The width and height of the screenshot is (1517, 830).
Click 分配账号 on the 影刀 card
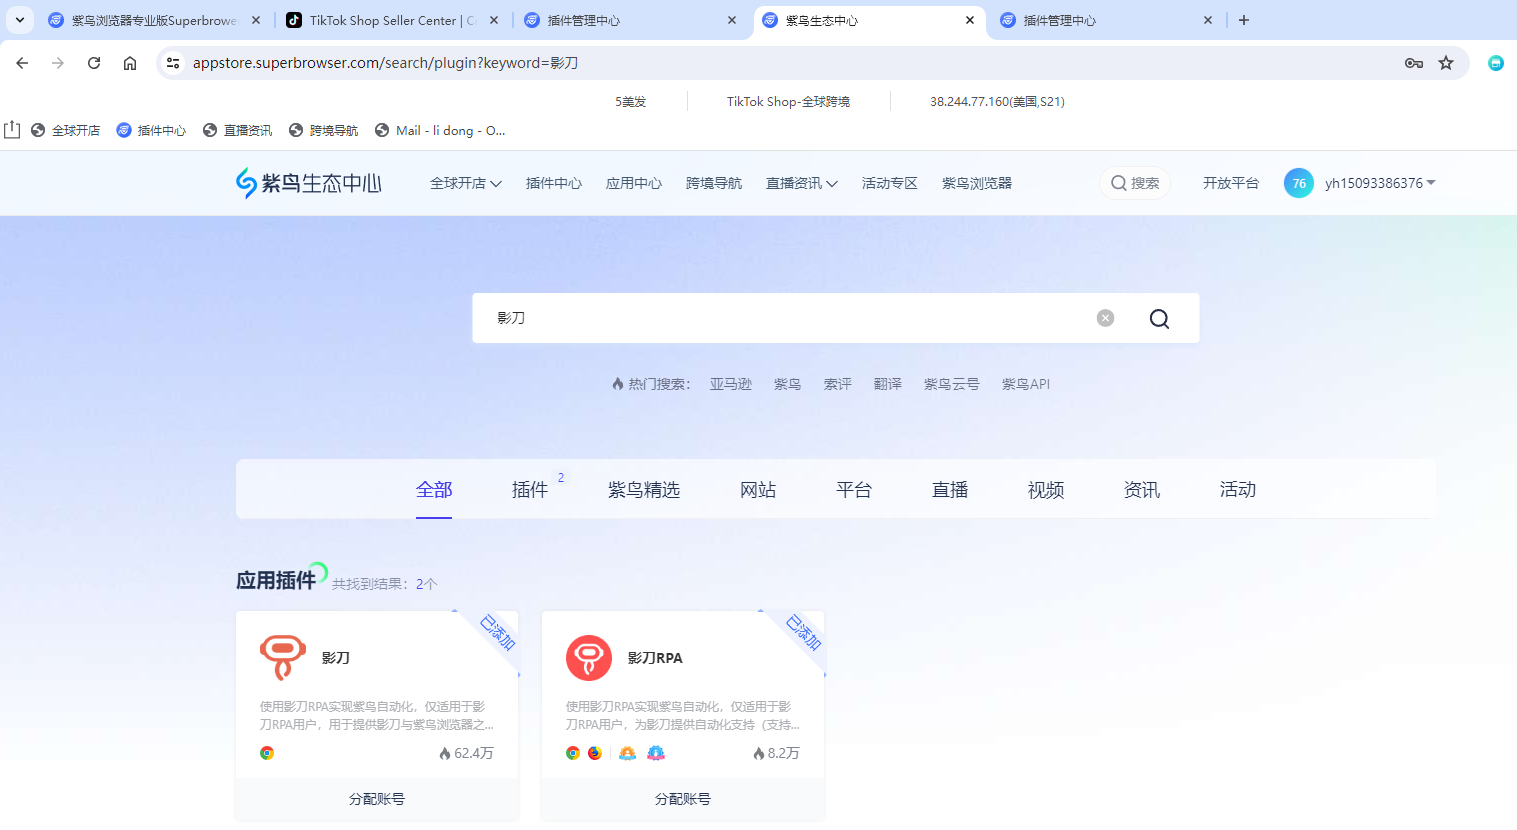tap(377, 799)
